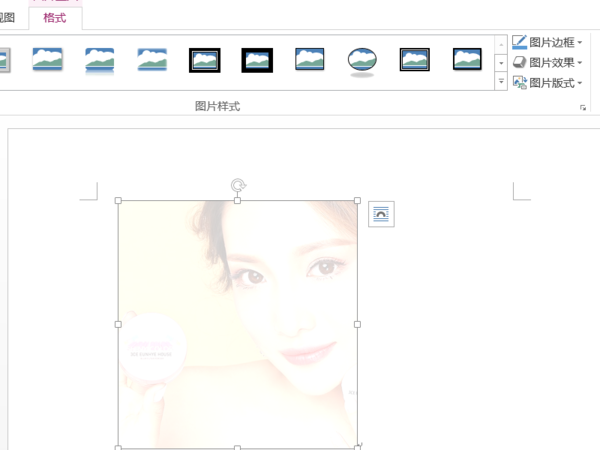
Task: Click the top-left resize handle of the picture
Action: tap(118, 201)
